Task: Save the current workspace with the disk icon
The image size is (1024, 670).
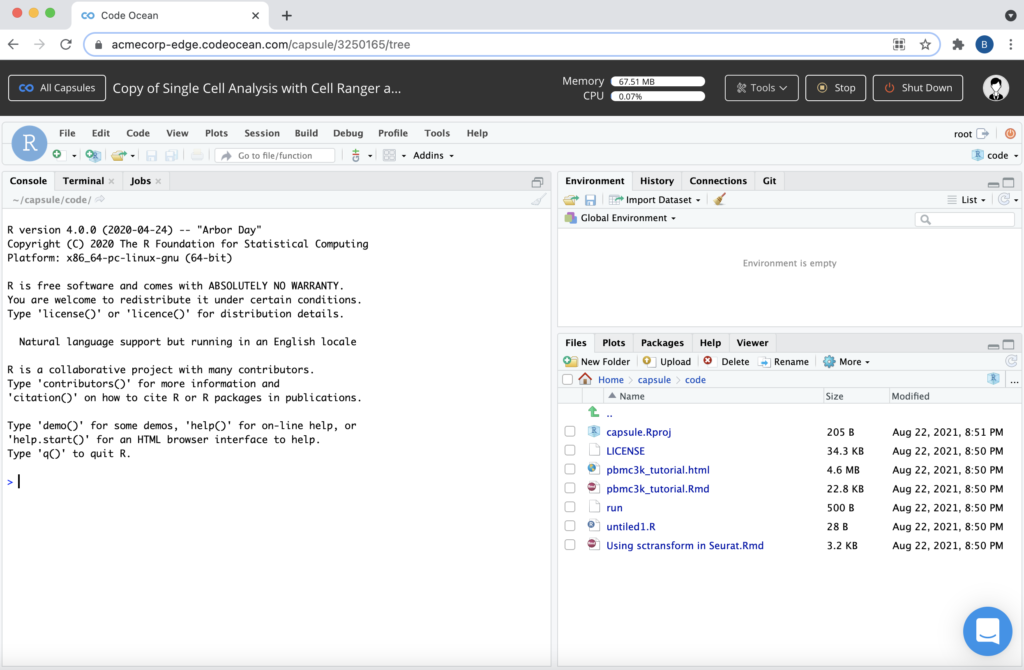Action: [591, 199]
